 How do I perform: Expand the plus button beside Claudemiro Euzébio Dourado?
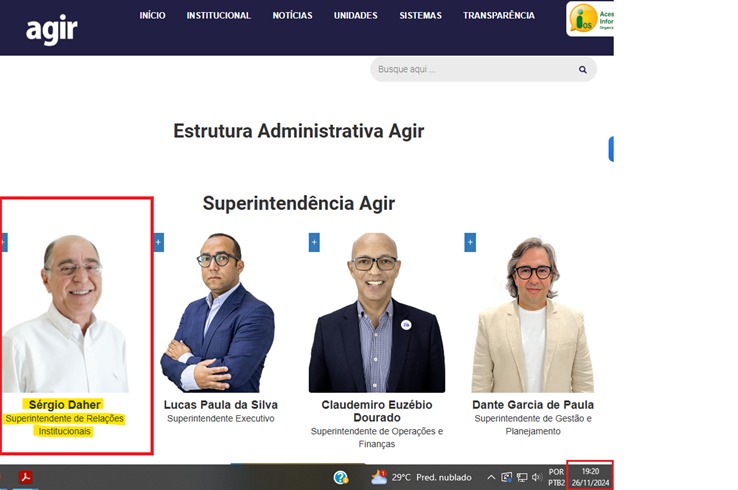pyautogui.click(x=314, y=242)
